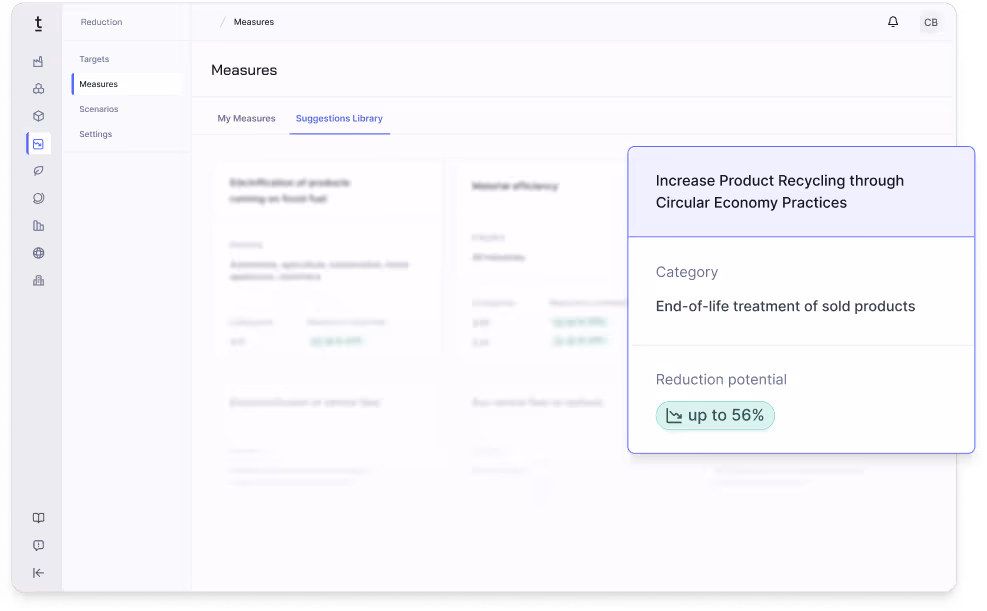
Task: Open the documentation book icon
Action: click(38, 518)
